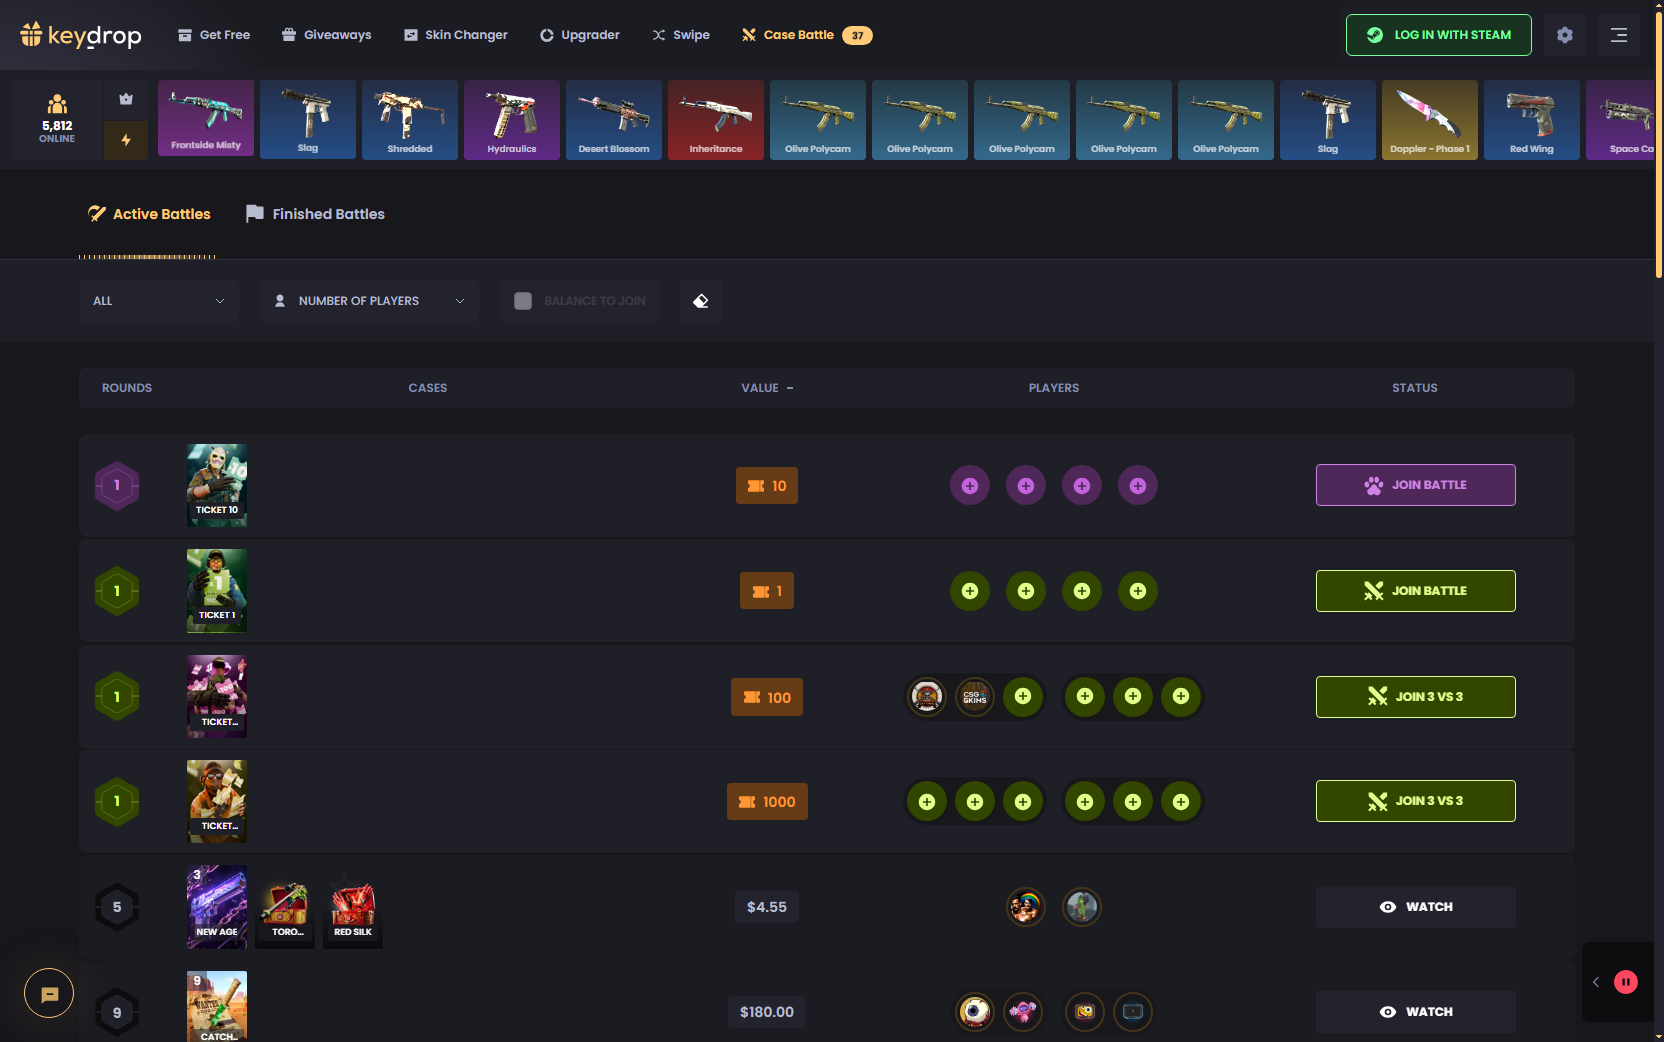Click the Hydraulics skin drop
The height and width of the screenshot is (1042, 1664).
coord(512,120)
